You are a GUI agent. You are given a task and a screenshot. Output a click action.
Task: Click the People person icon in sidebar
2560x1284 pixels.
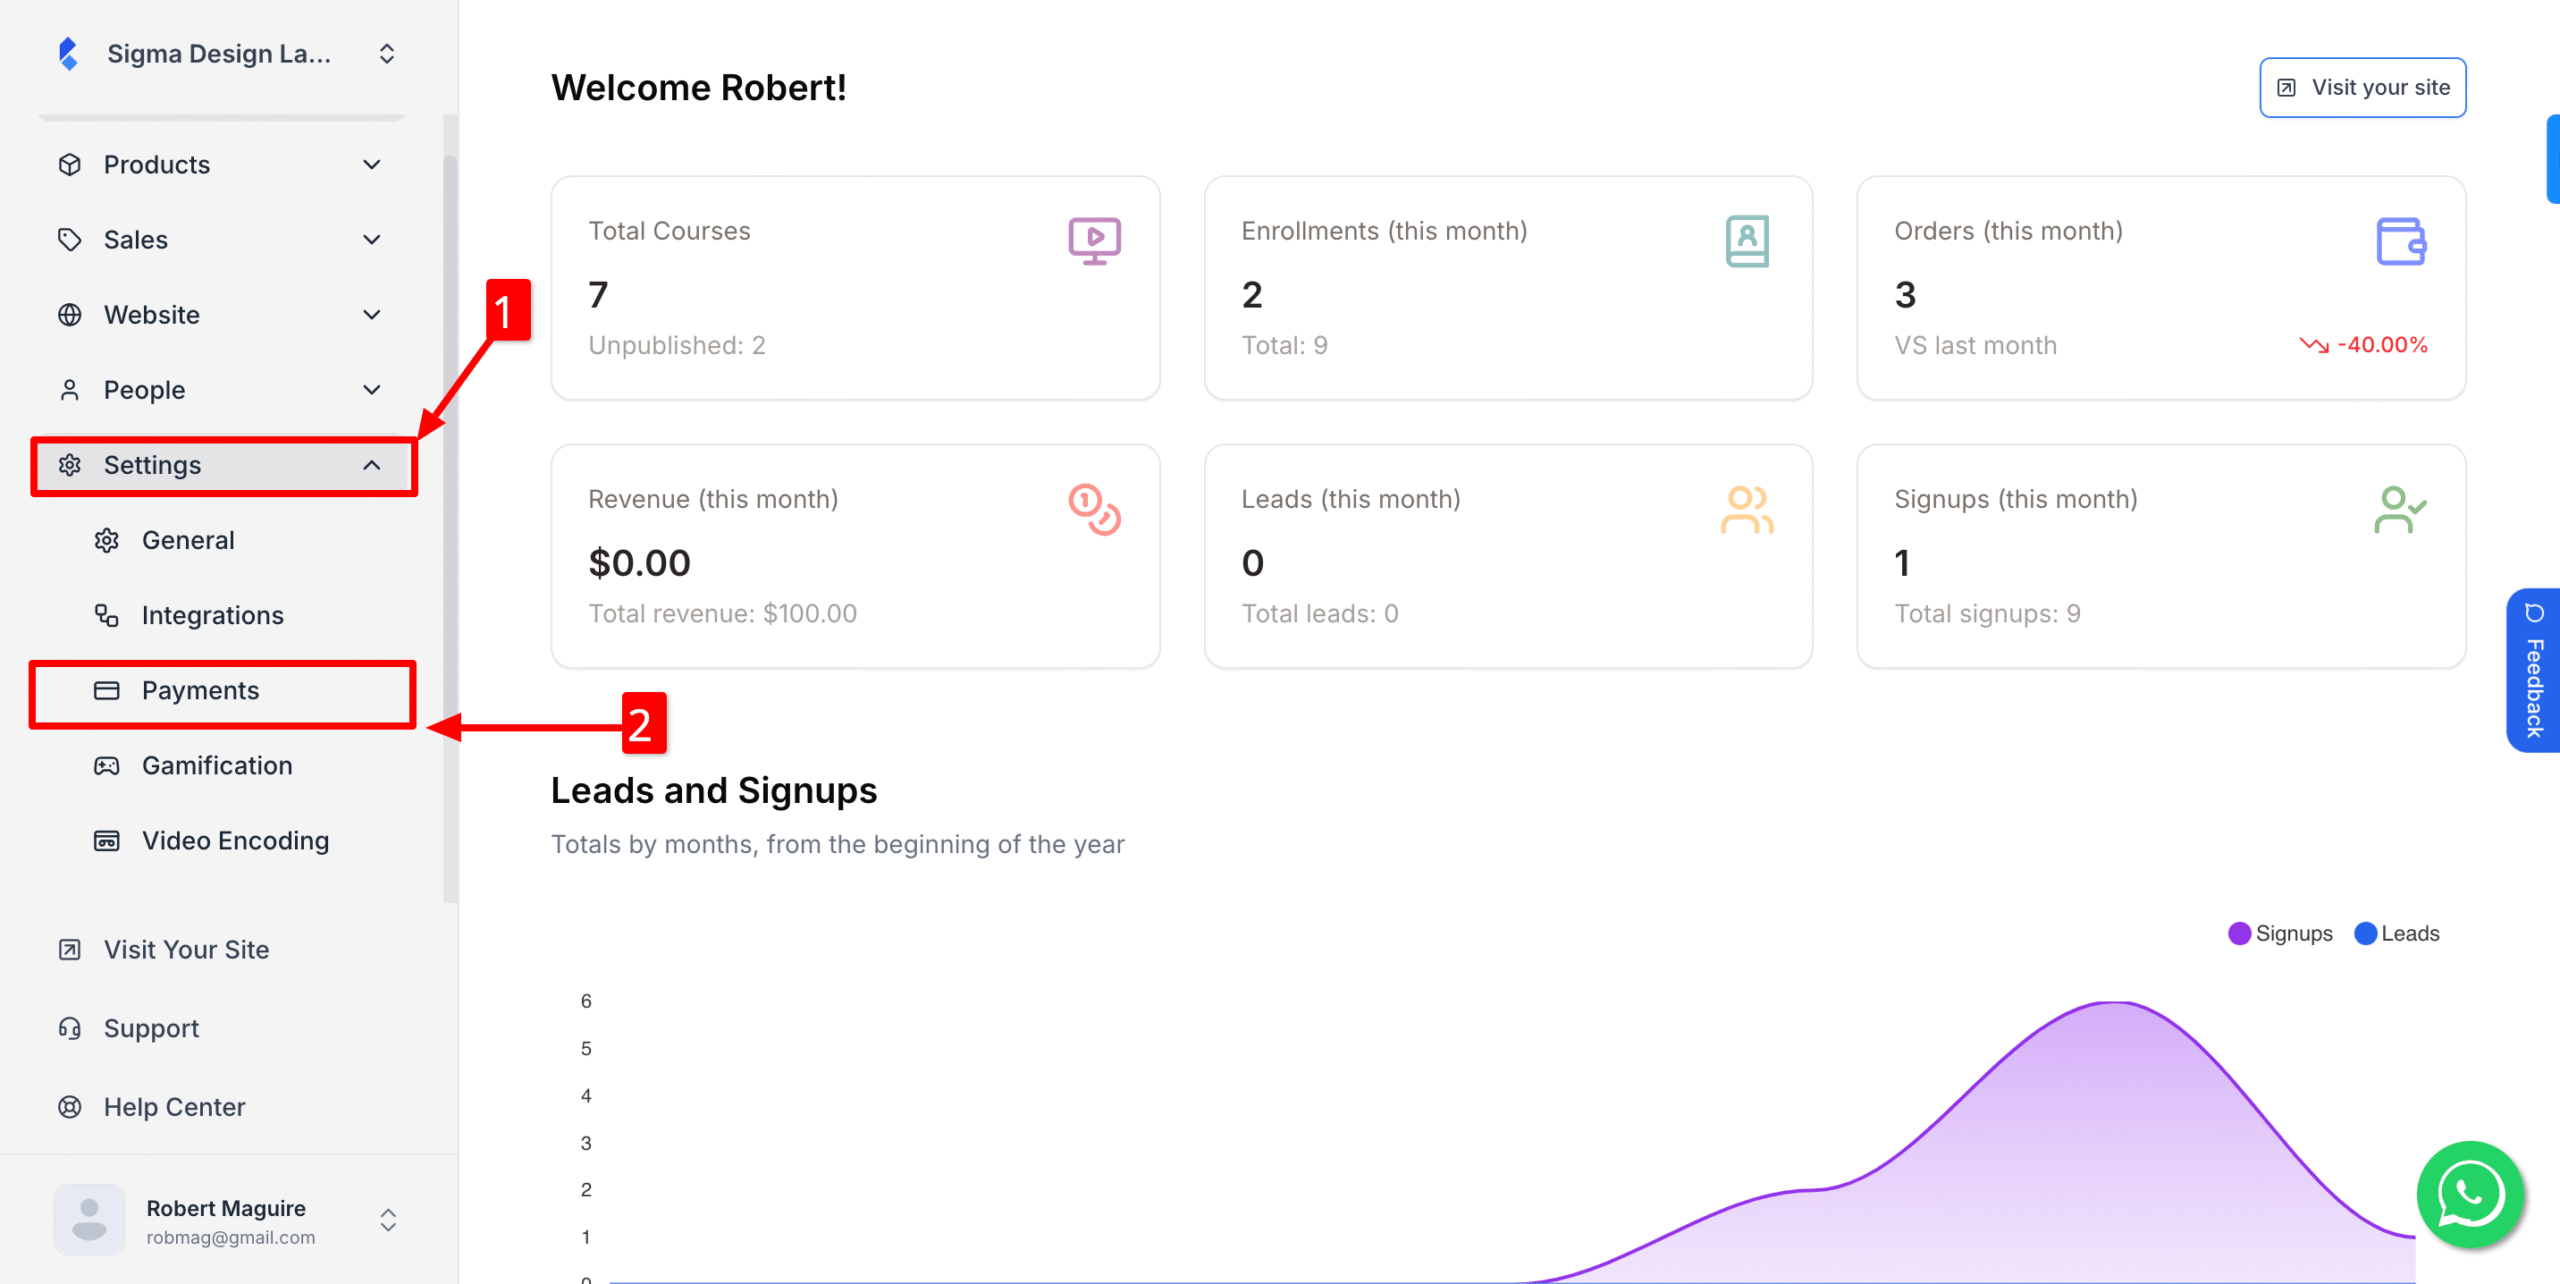tap(70, 389)
